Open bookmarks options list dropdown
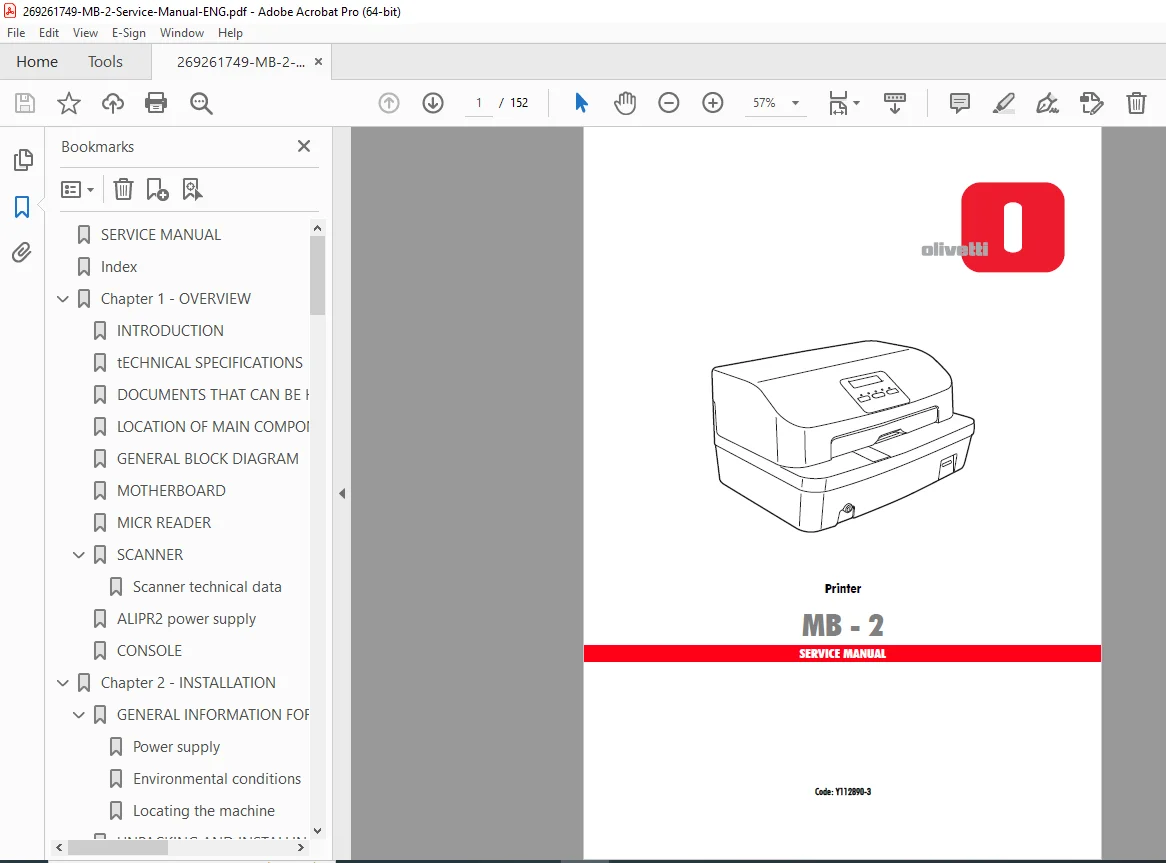This screenshot has height=863, width=1166. (77, 190)
